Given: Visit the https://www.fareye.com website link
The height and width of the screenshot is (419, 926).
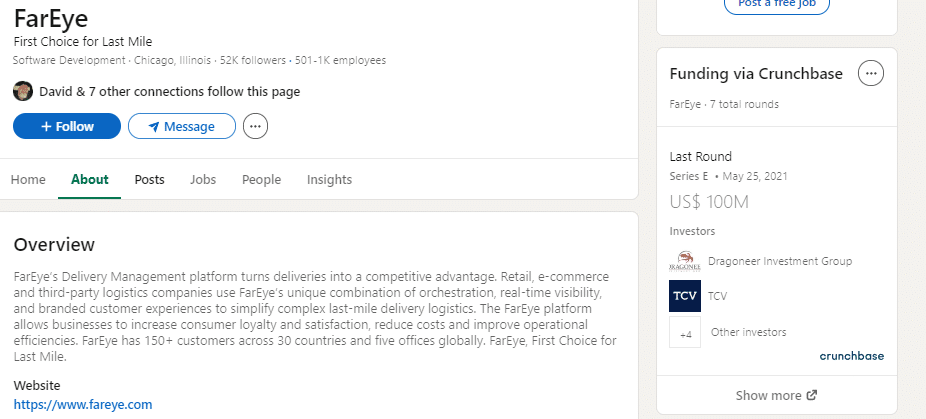Looking at the screenshot, I should coord(83,405).
